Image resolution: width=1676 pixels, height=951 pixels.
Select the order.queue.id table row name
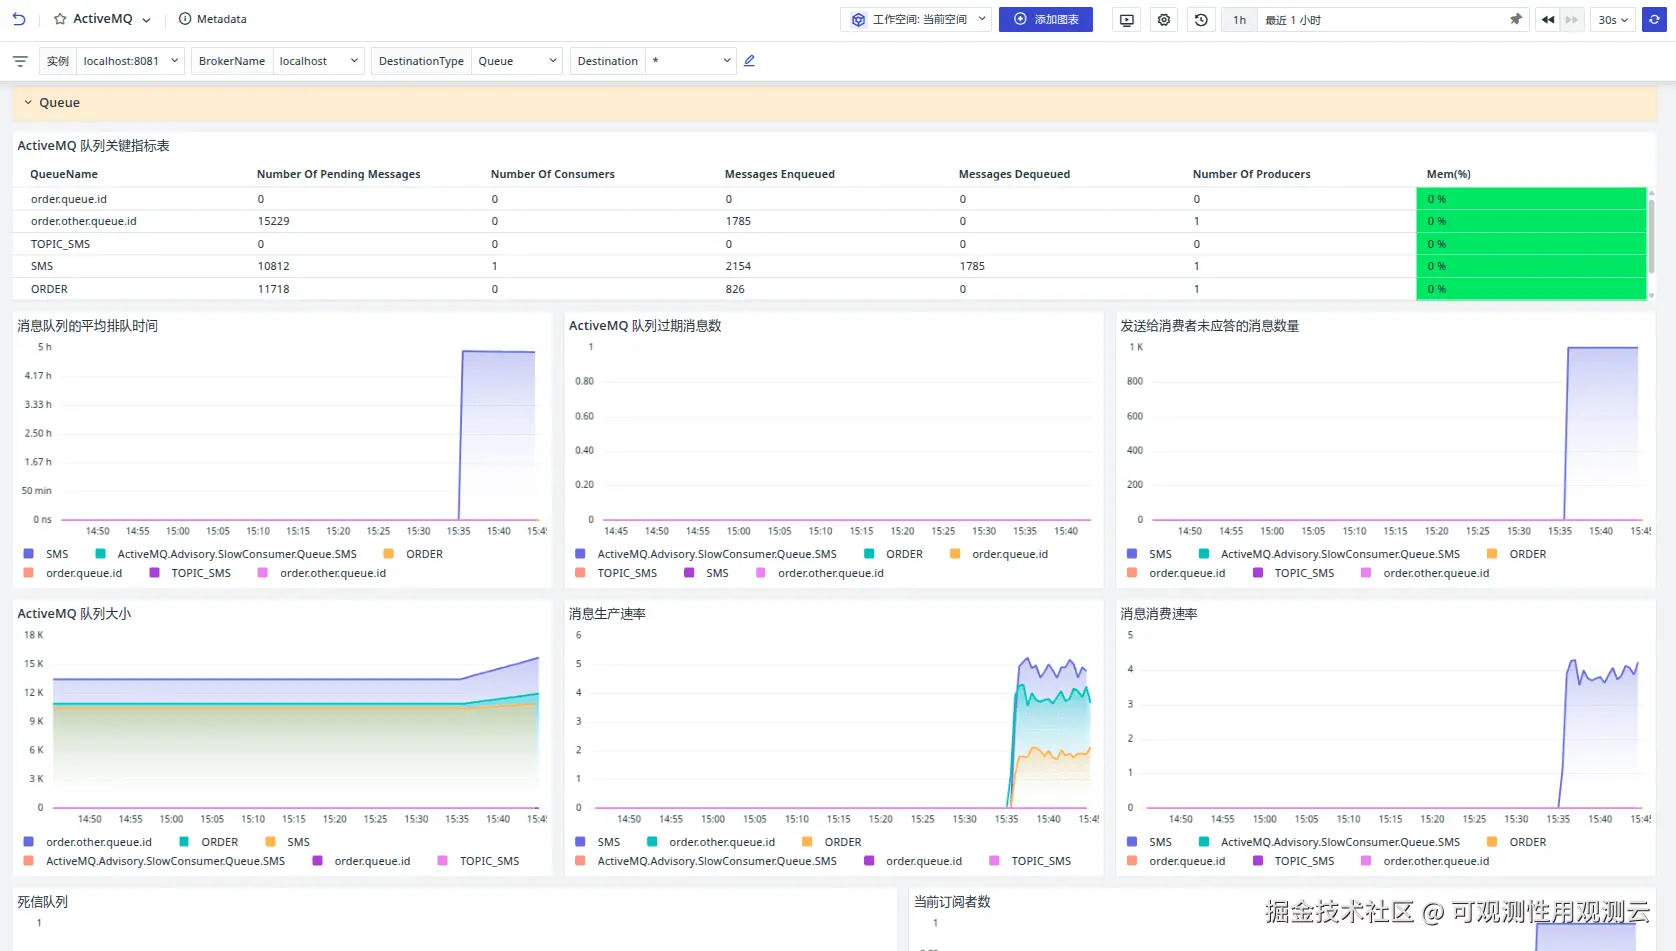point(69,199)
